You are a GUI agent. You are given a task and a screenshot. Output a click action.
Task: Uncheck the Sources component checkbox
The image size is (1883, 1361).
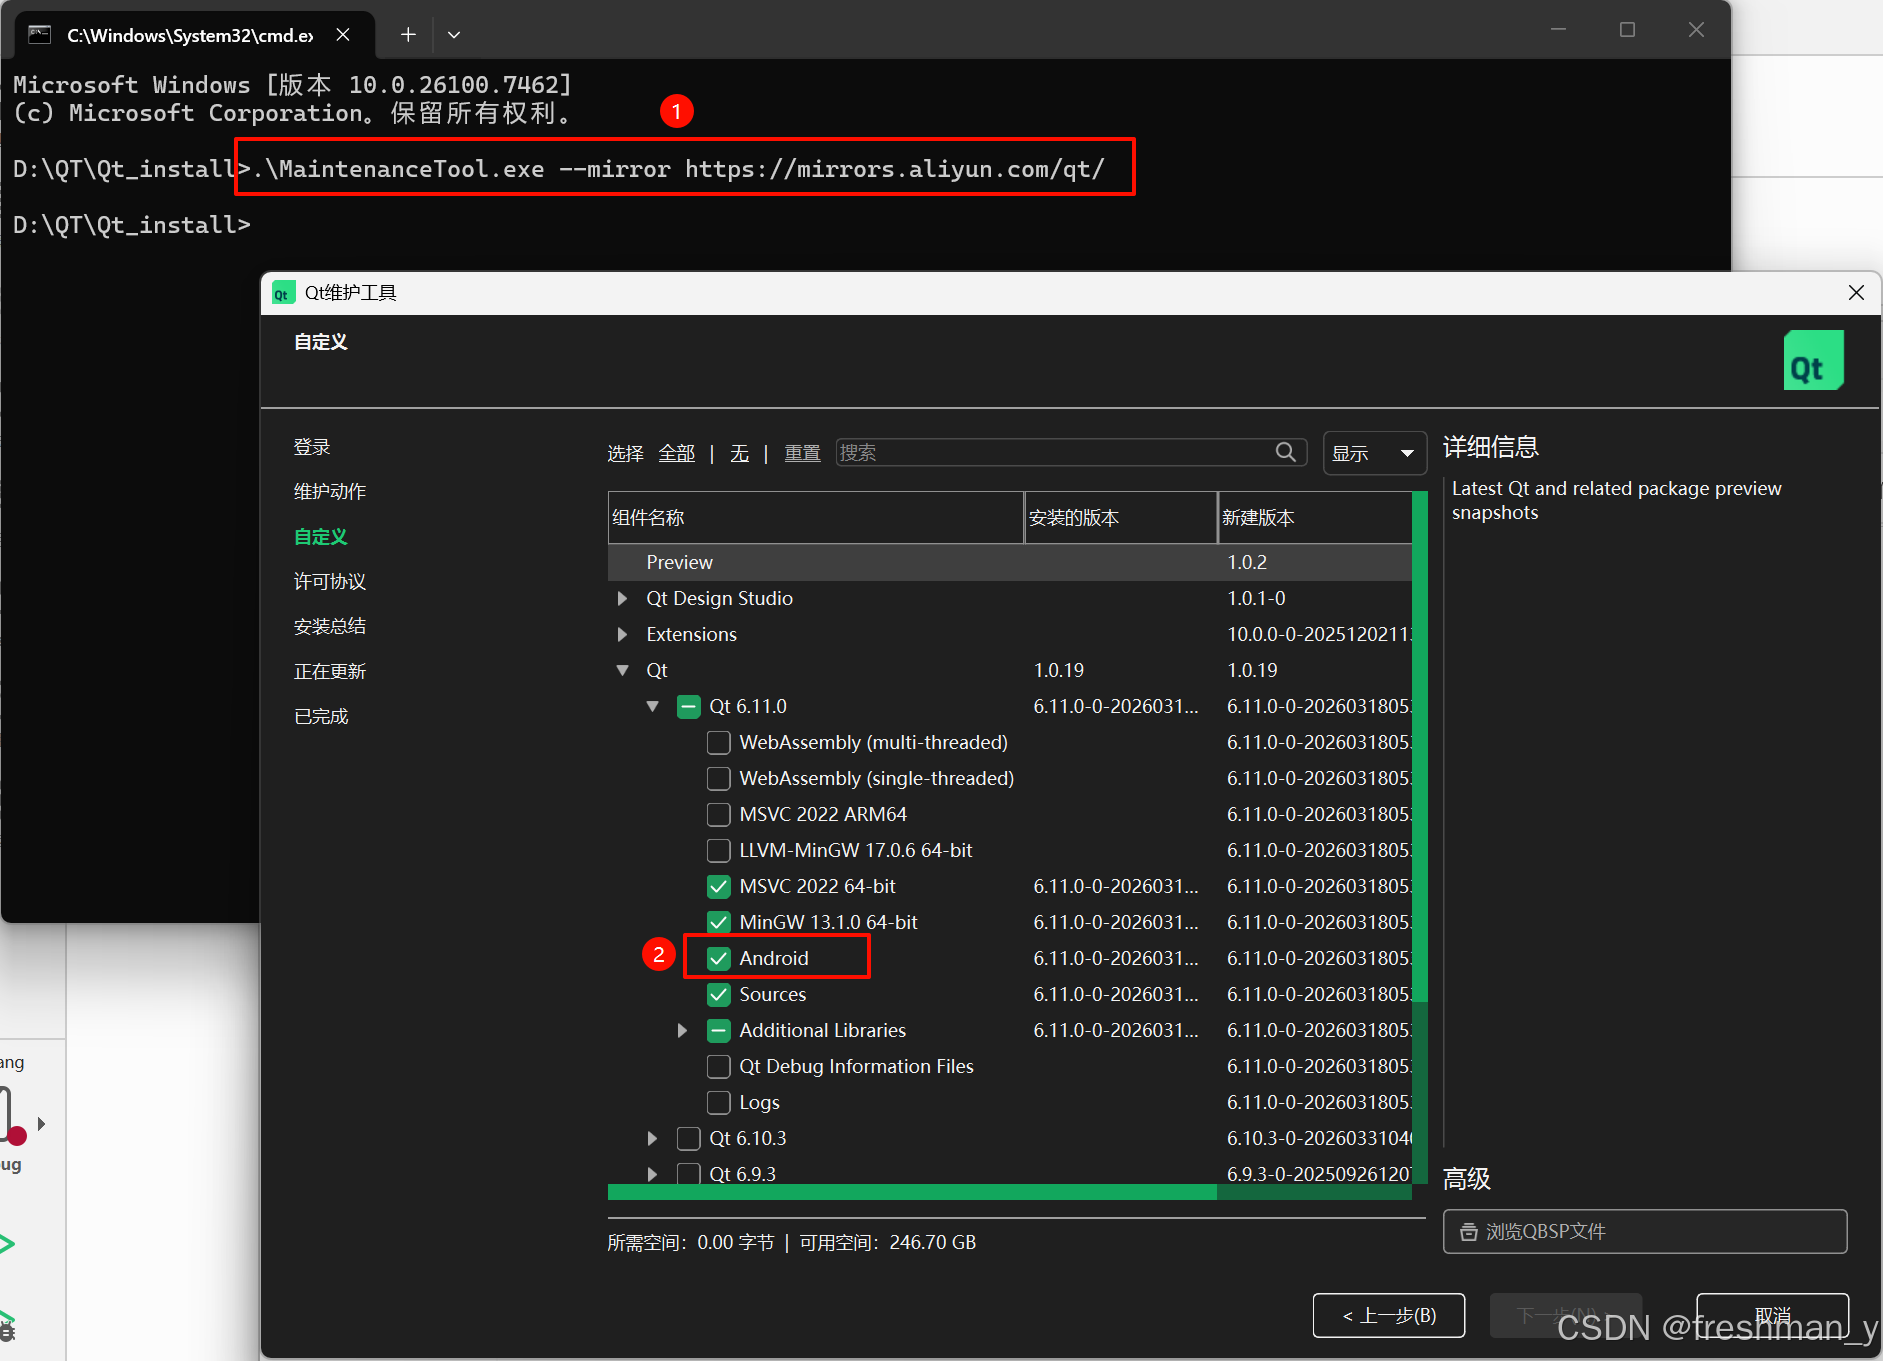719,994
